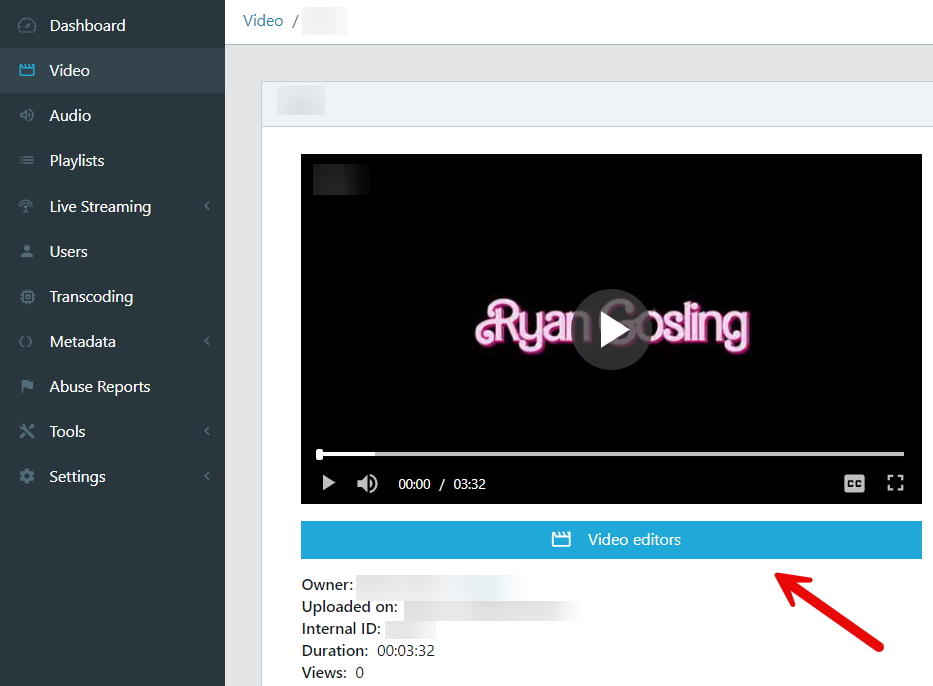Image resolution: width=933 pixels, height=686 pixels.
Task: Start video with large center play button
Action: coord(612,329)
